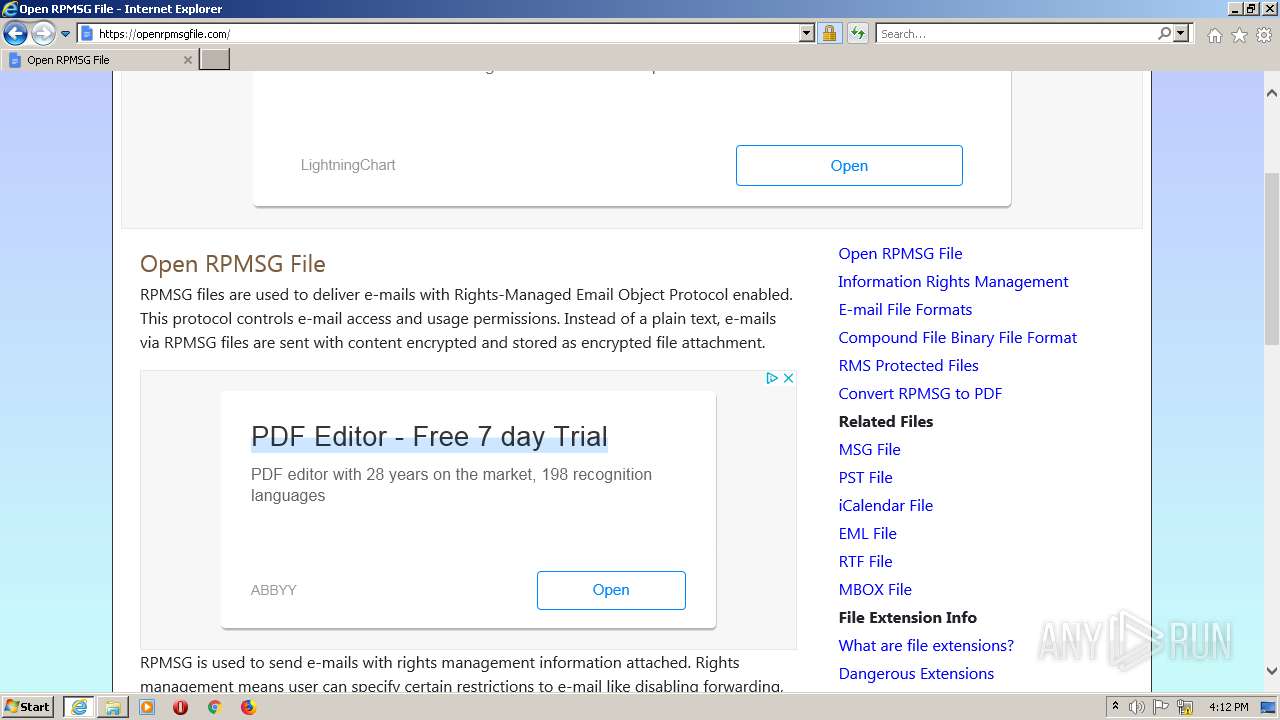Image resolution: width=1280 pixels, height=720 pixels.
Task: Launch Chrome from the taskbar
Action: [x=214, y=707]
